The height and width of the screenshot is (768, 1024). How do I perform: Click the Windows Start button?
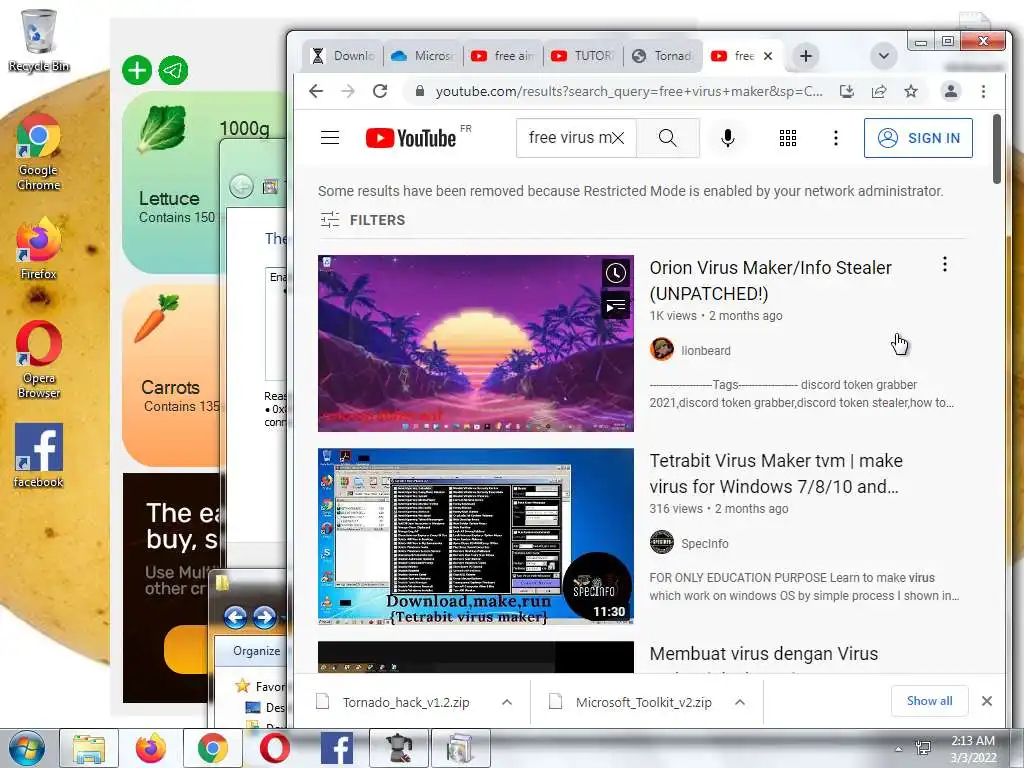pos(27,748)
